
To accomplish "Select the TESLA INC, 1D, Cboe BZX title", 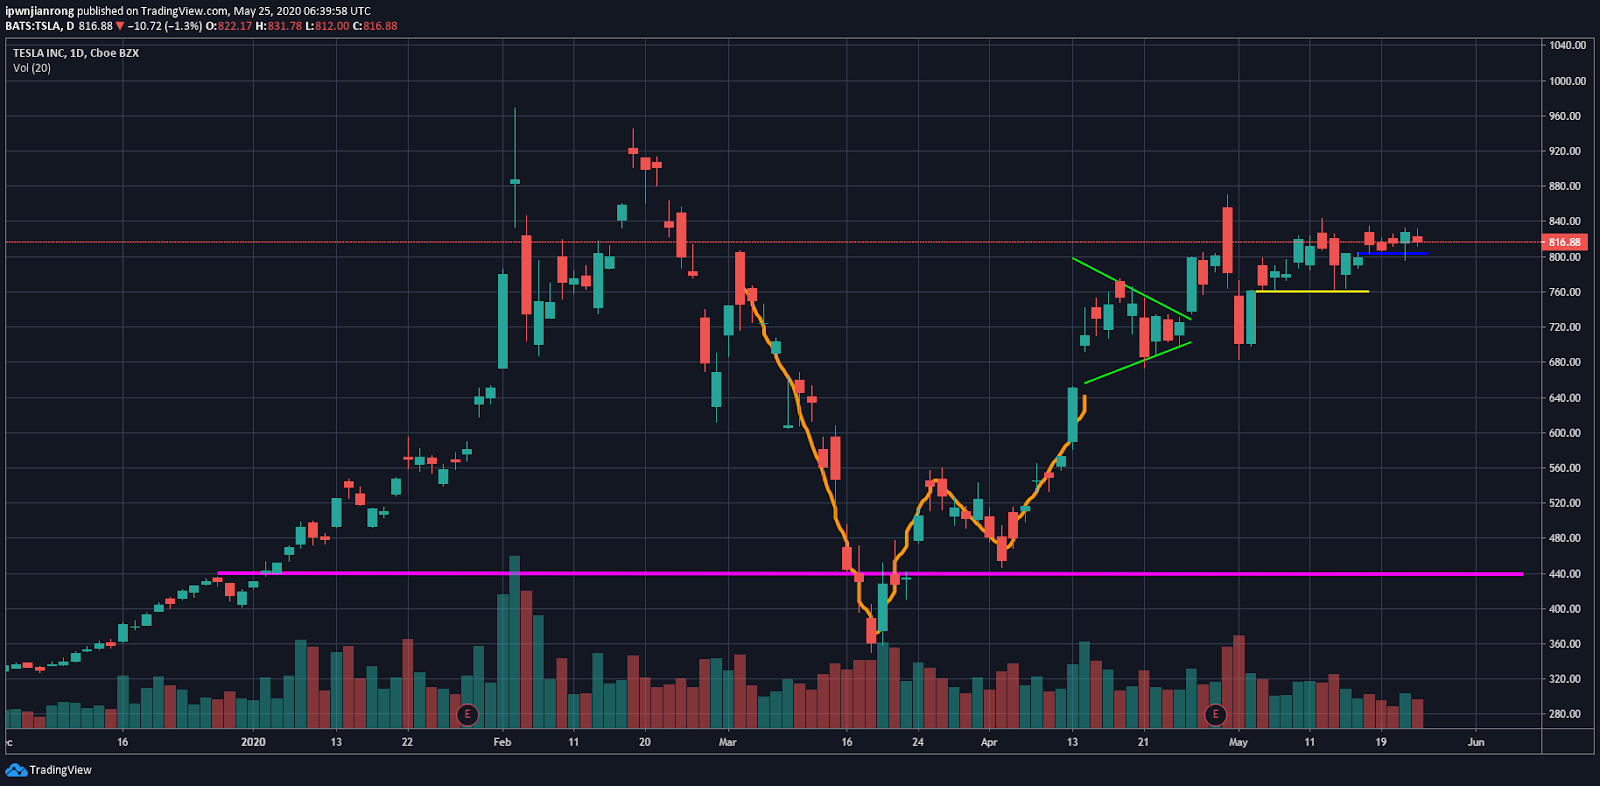I will pyautogui.click(x=76, y=53).
